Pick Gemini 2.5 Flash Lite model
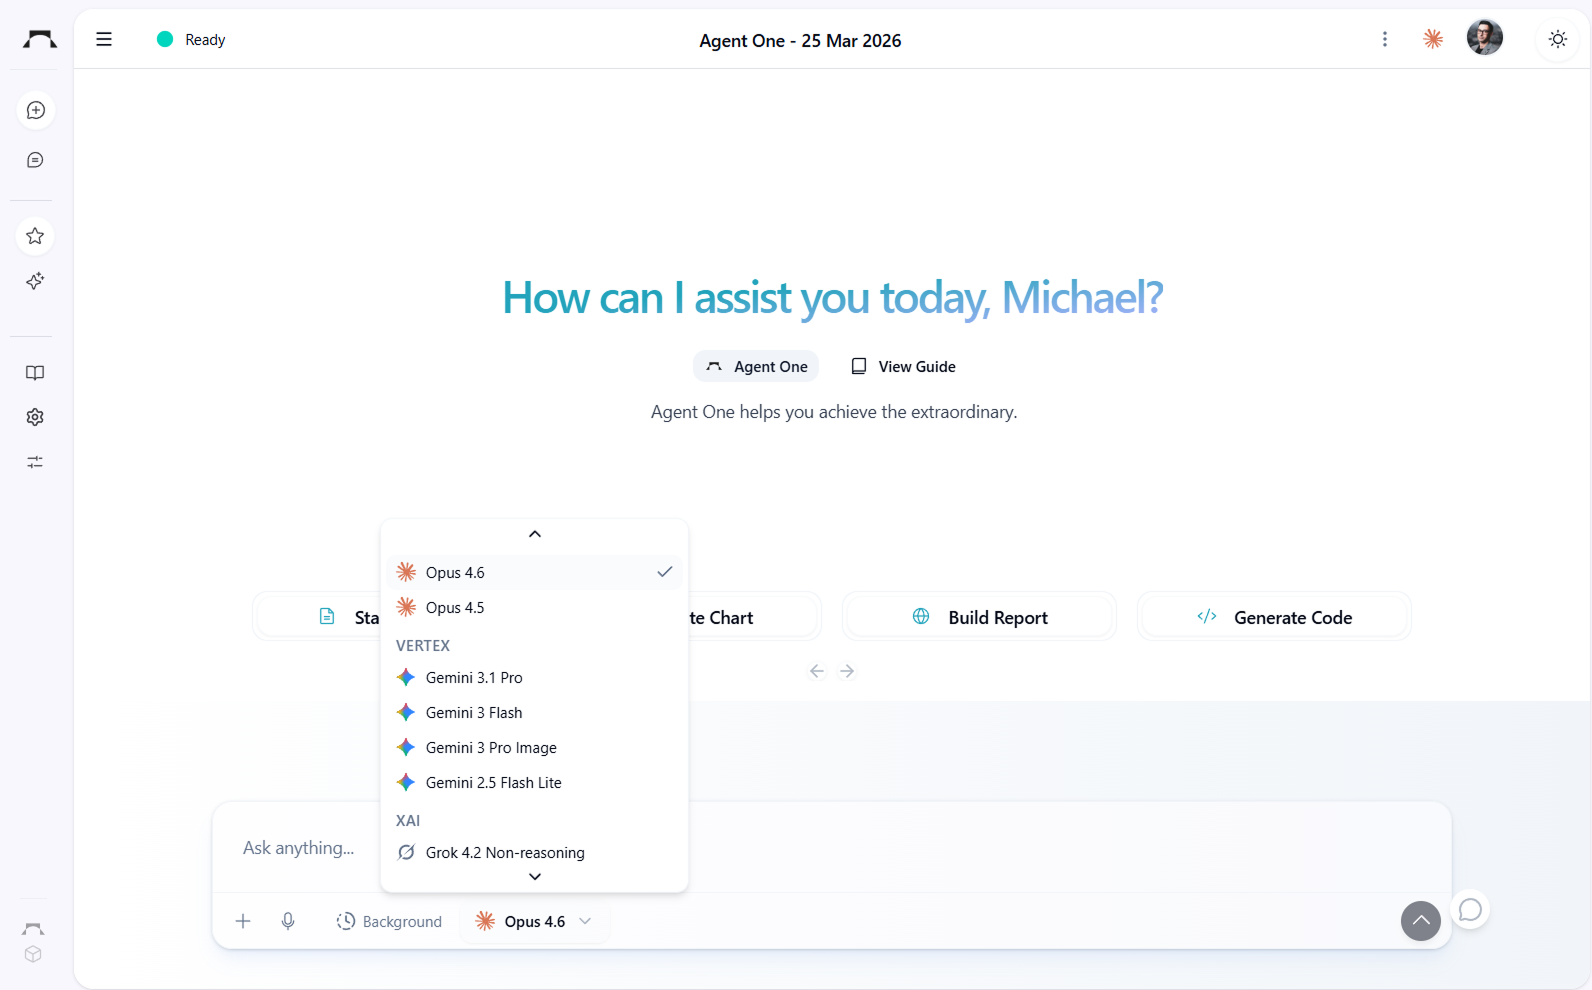This screenshot has width=1592, height=990. [x=535, y=782]
